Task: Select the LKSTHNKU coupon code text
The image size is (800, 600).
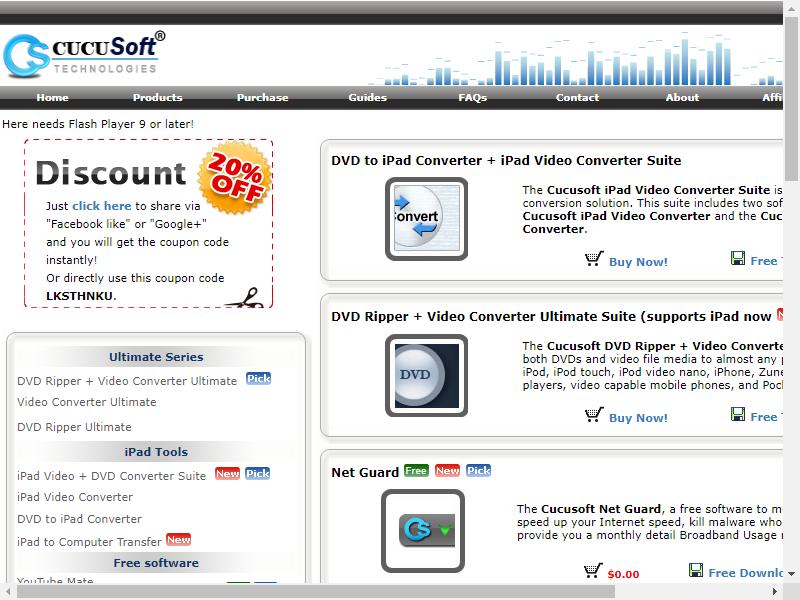Action: [x=80, y=296]
